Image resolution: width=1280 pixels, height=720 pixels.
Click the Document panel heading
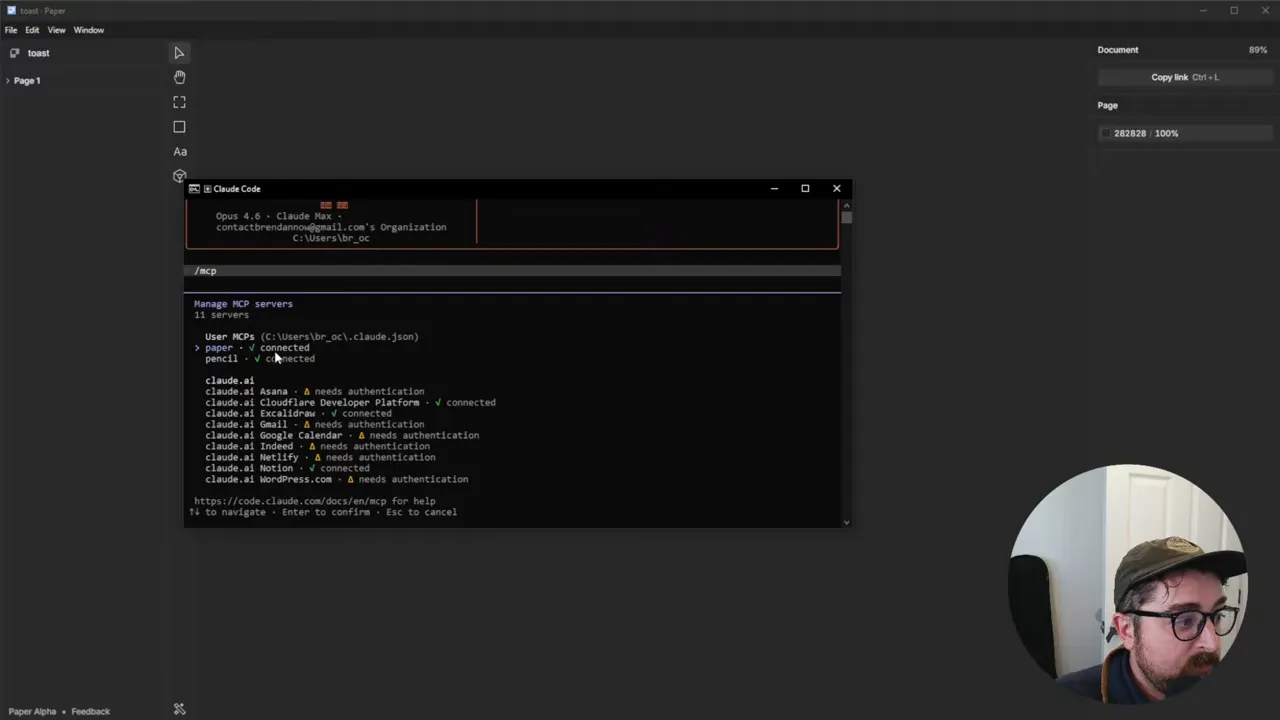tap(1117, 50)
